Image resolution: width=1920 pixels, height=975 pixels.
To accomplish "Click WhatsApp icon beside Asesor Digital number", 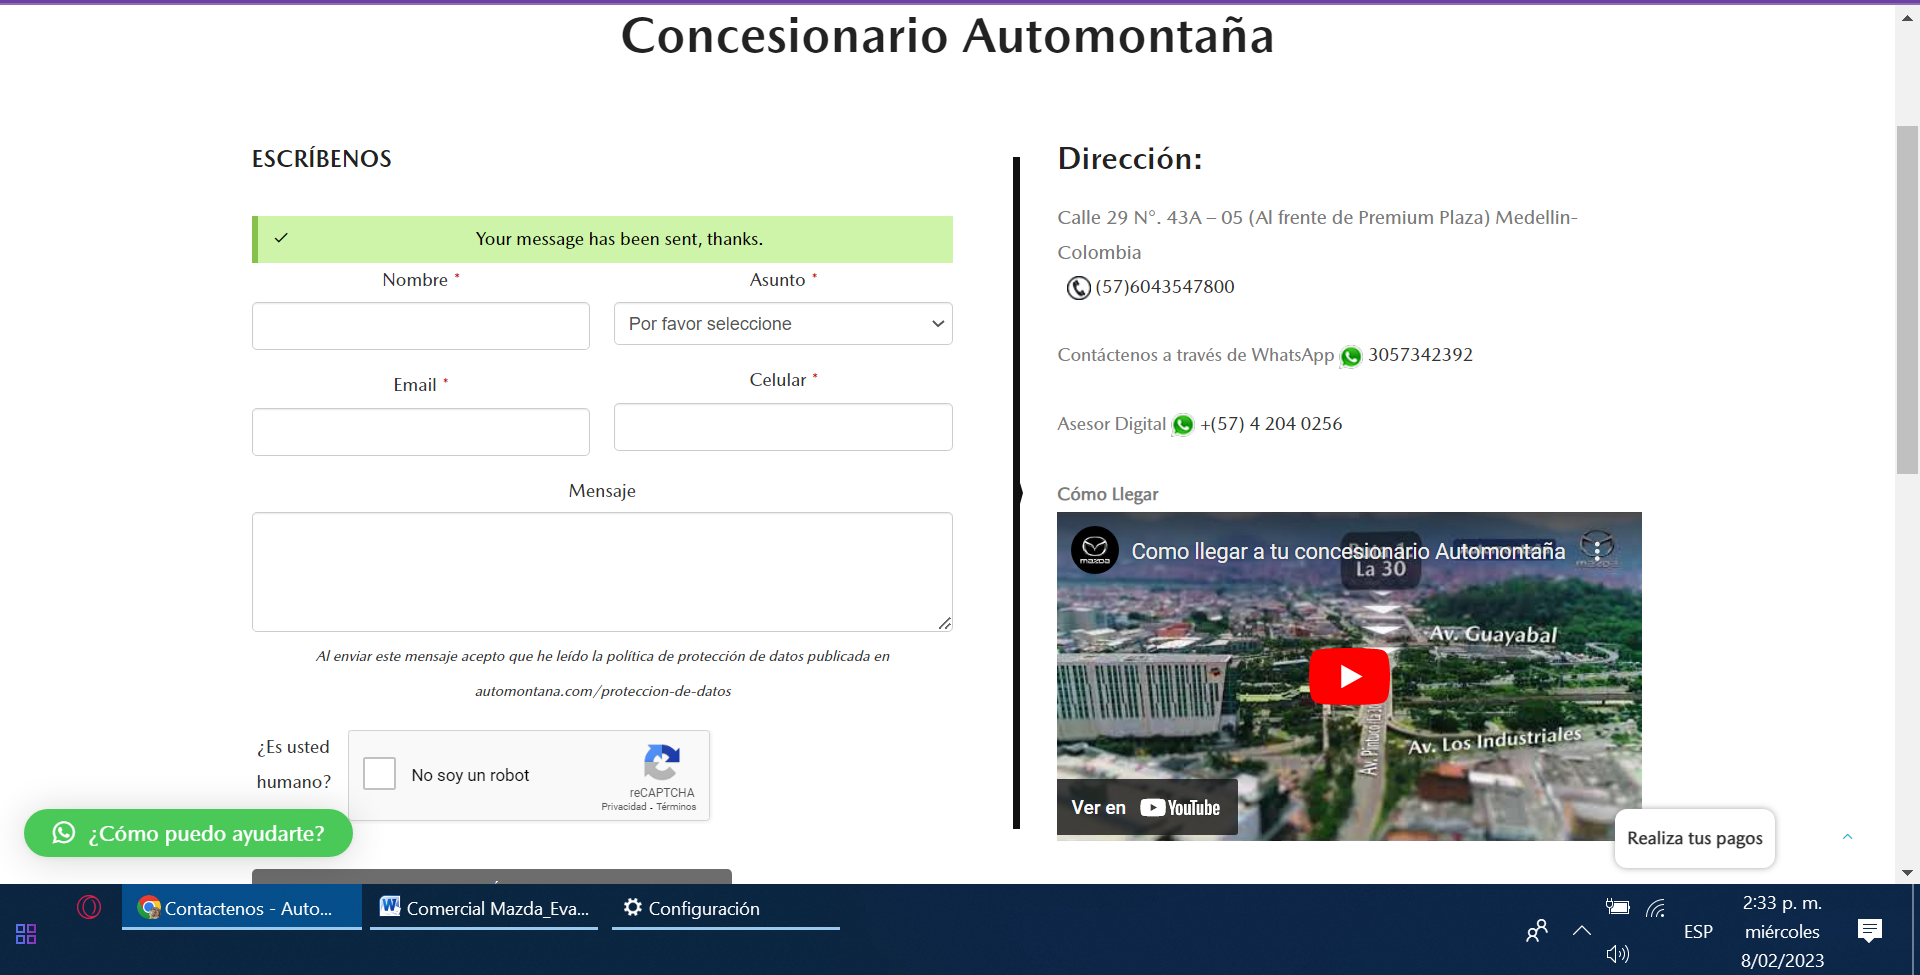I will click(1183, 425).
